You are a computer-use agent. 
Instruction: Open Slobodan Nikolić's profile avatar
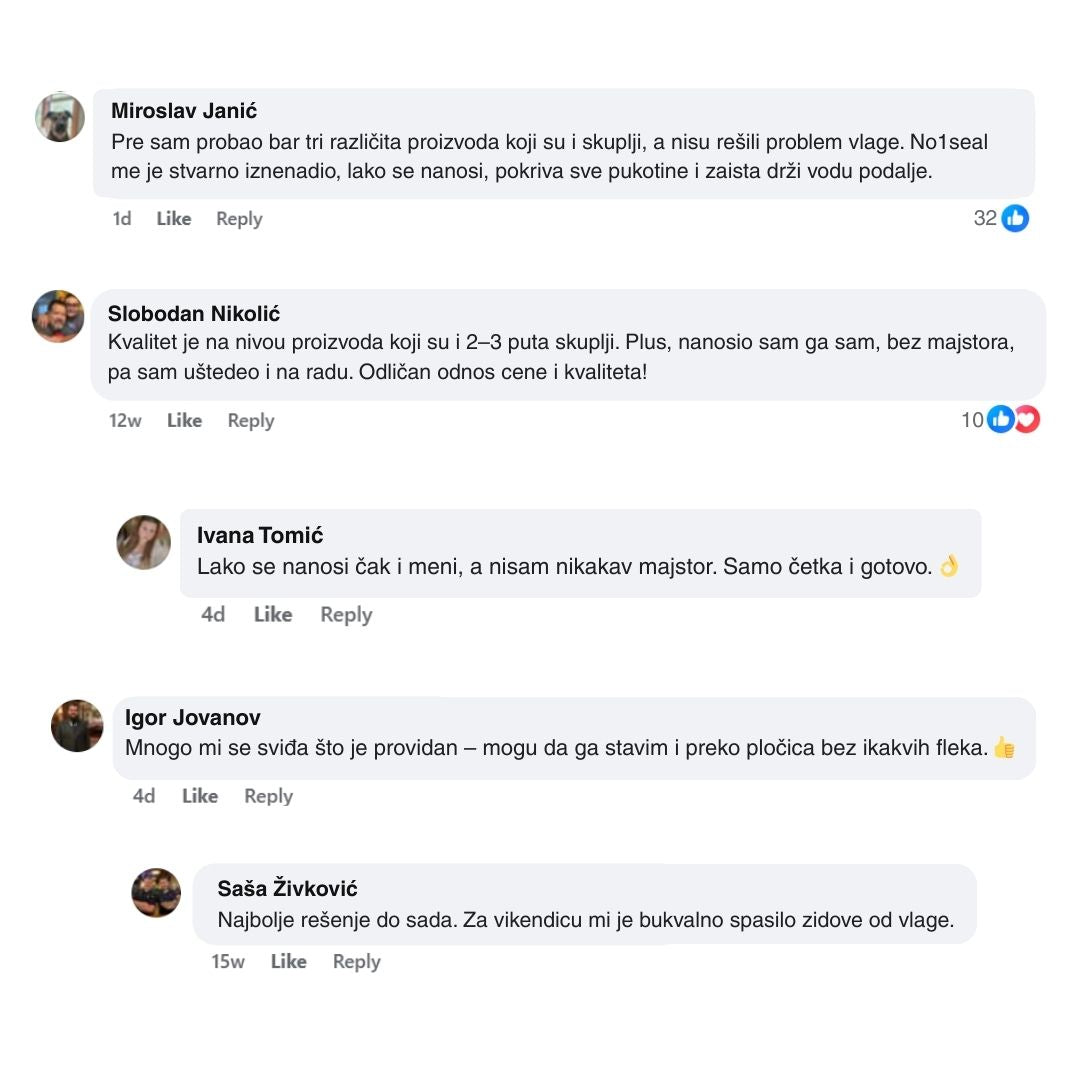[x=58, y=316]
